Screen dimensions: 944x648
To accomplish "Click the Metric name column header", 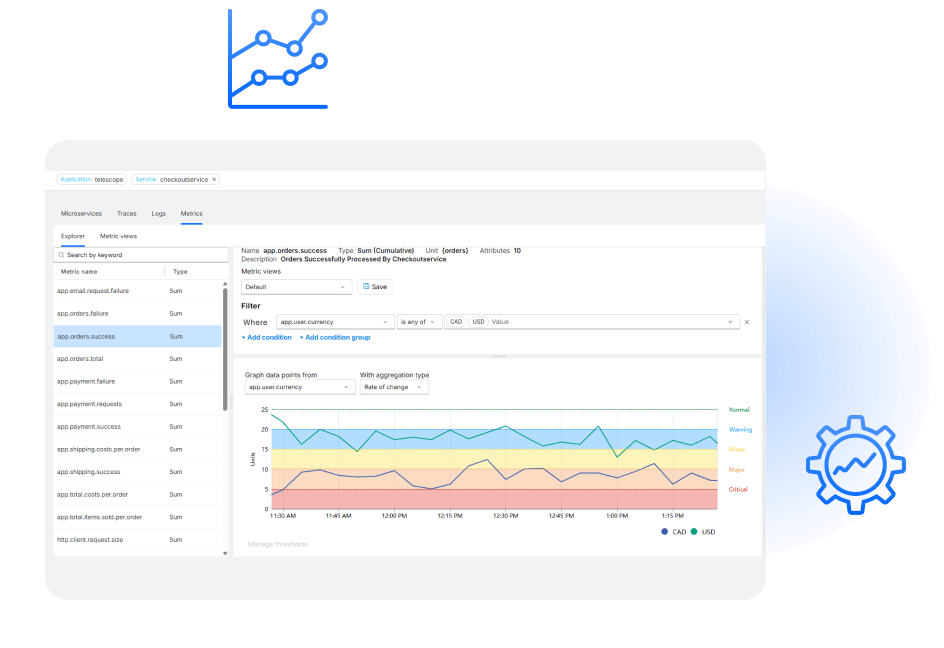I will tap(79, 272).
